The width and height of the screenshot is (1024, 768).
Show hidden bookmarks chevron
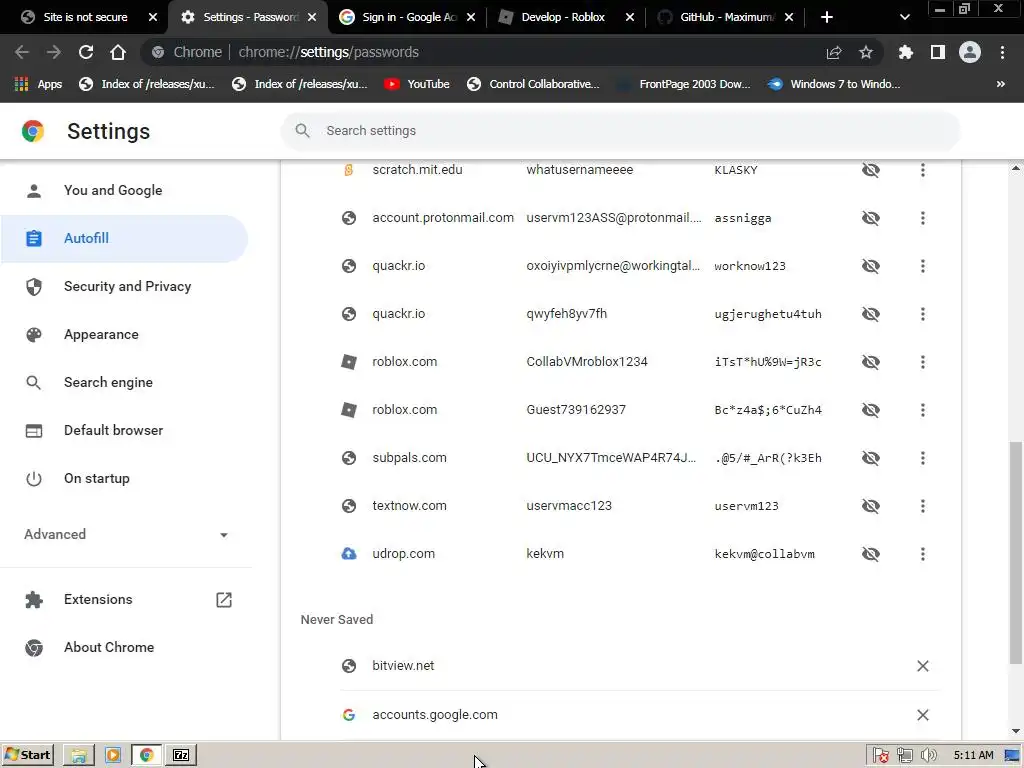pyautogui.click(x=1000, y=84)
